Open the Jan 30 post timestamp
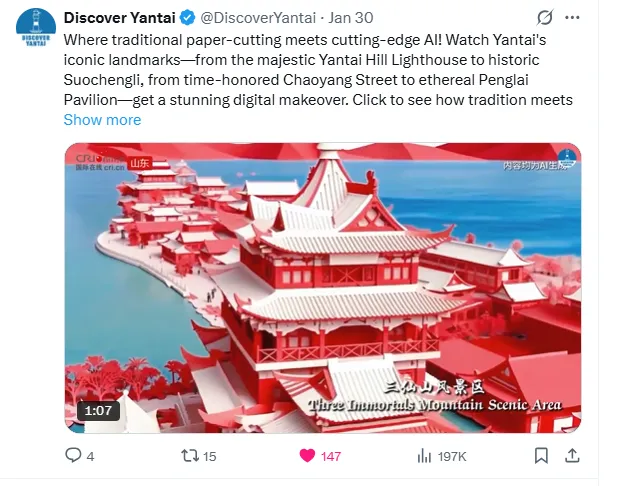This screenshot has width=618, height=486. pos(351,18)
